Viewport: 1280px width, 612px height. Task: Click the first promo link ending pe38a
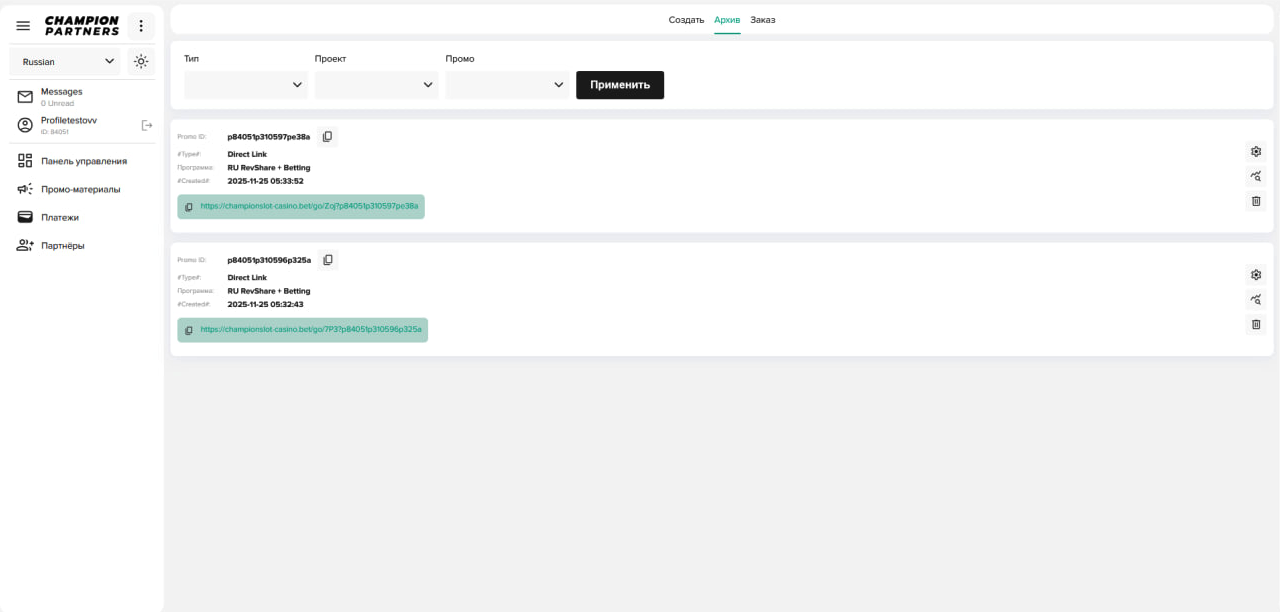pos(309,206)
